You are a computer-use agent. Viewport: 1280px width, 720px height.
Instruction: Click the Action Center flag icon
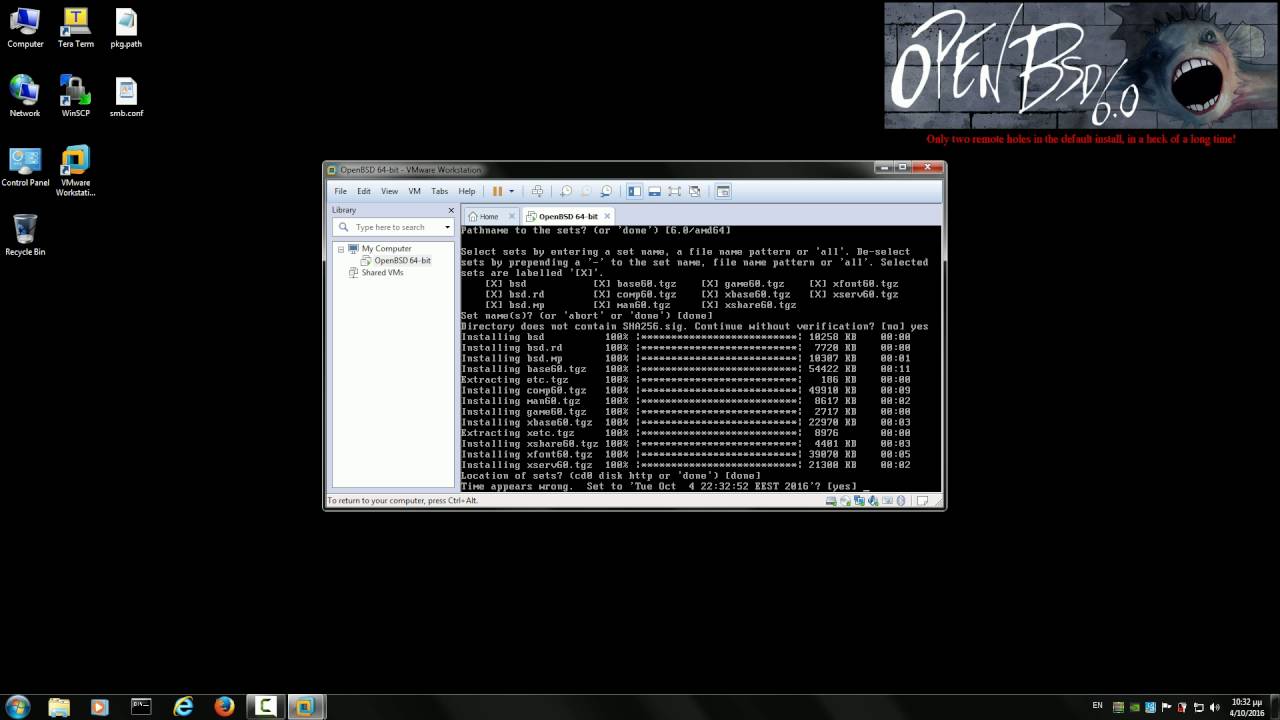coord(1166,707)
